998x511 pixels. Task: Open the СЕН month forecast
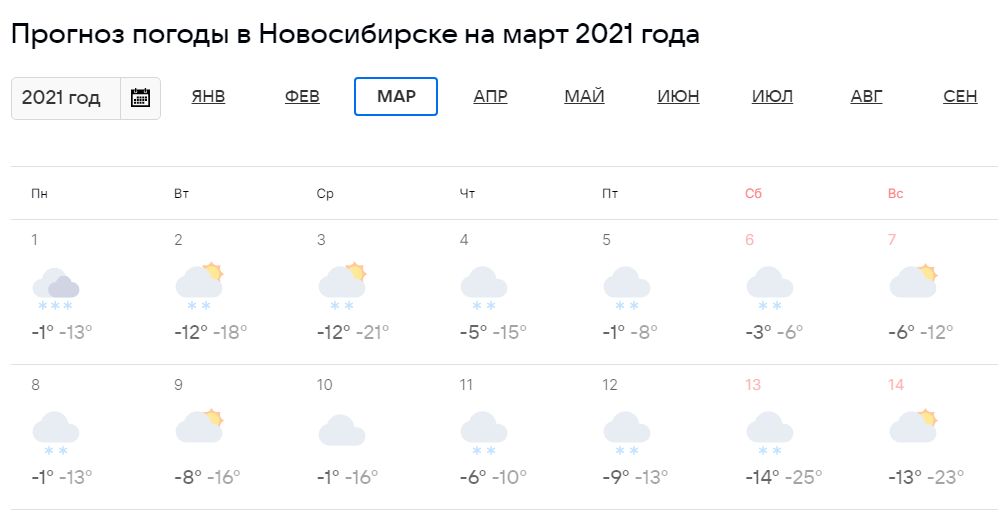(960, 97)
